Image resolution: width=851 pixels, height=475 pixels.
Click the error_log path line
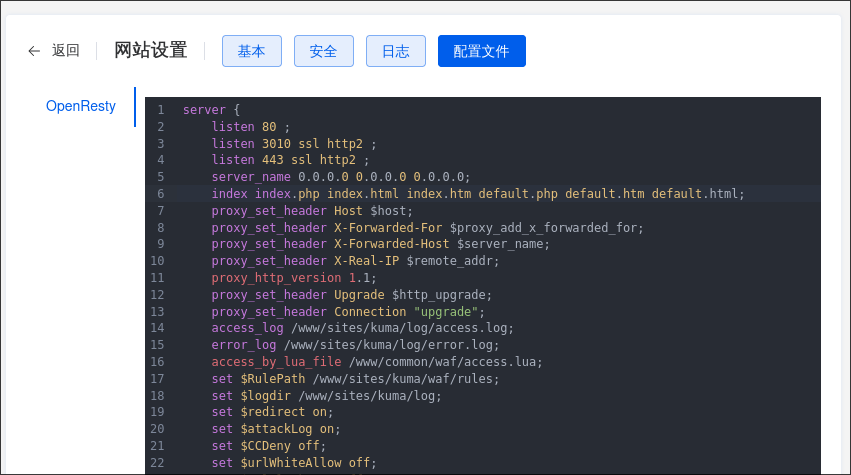tap(355, 345)
